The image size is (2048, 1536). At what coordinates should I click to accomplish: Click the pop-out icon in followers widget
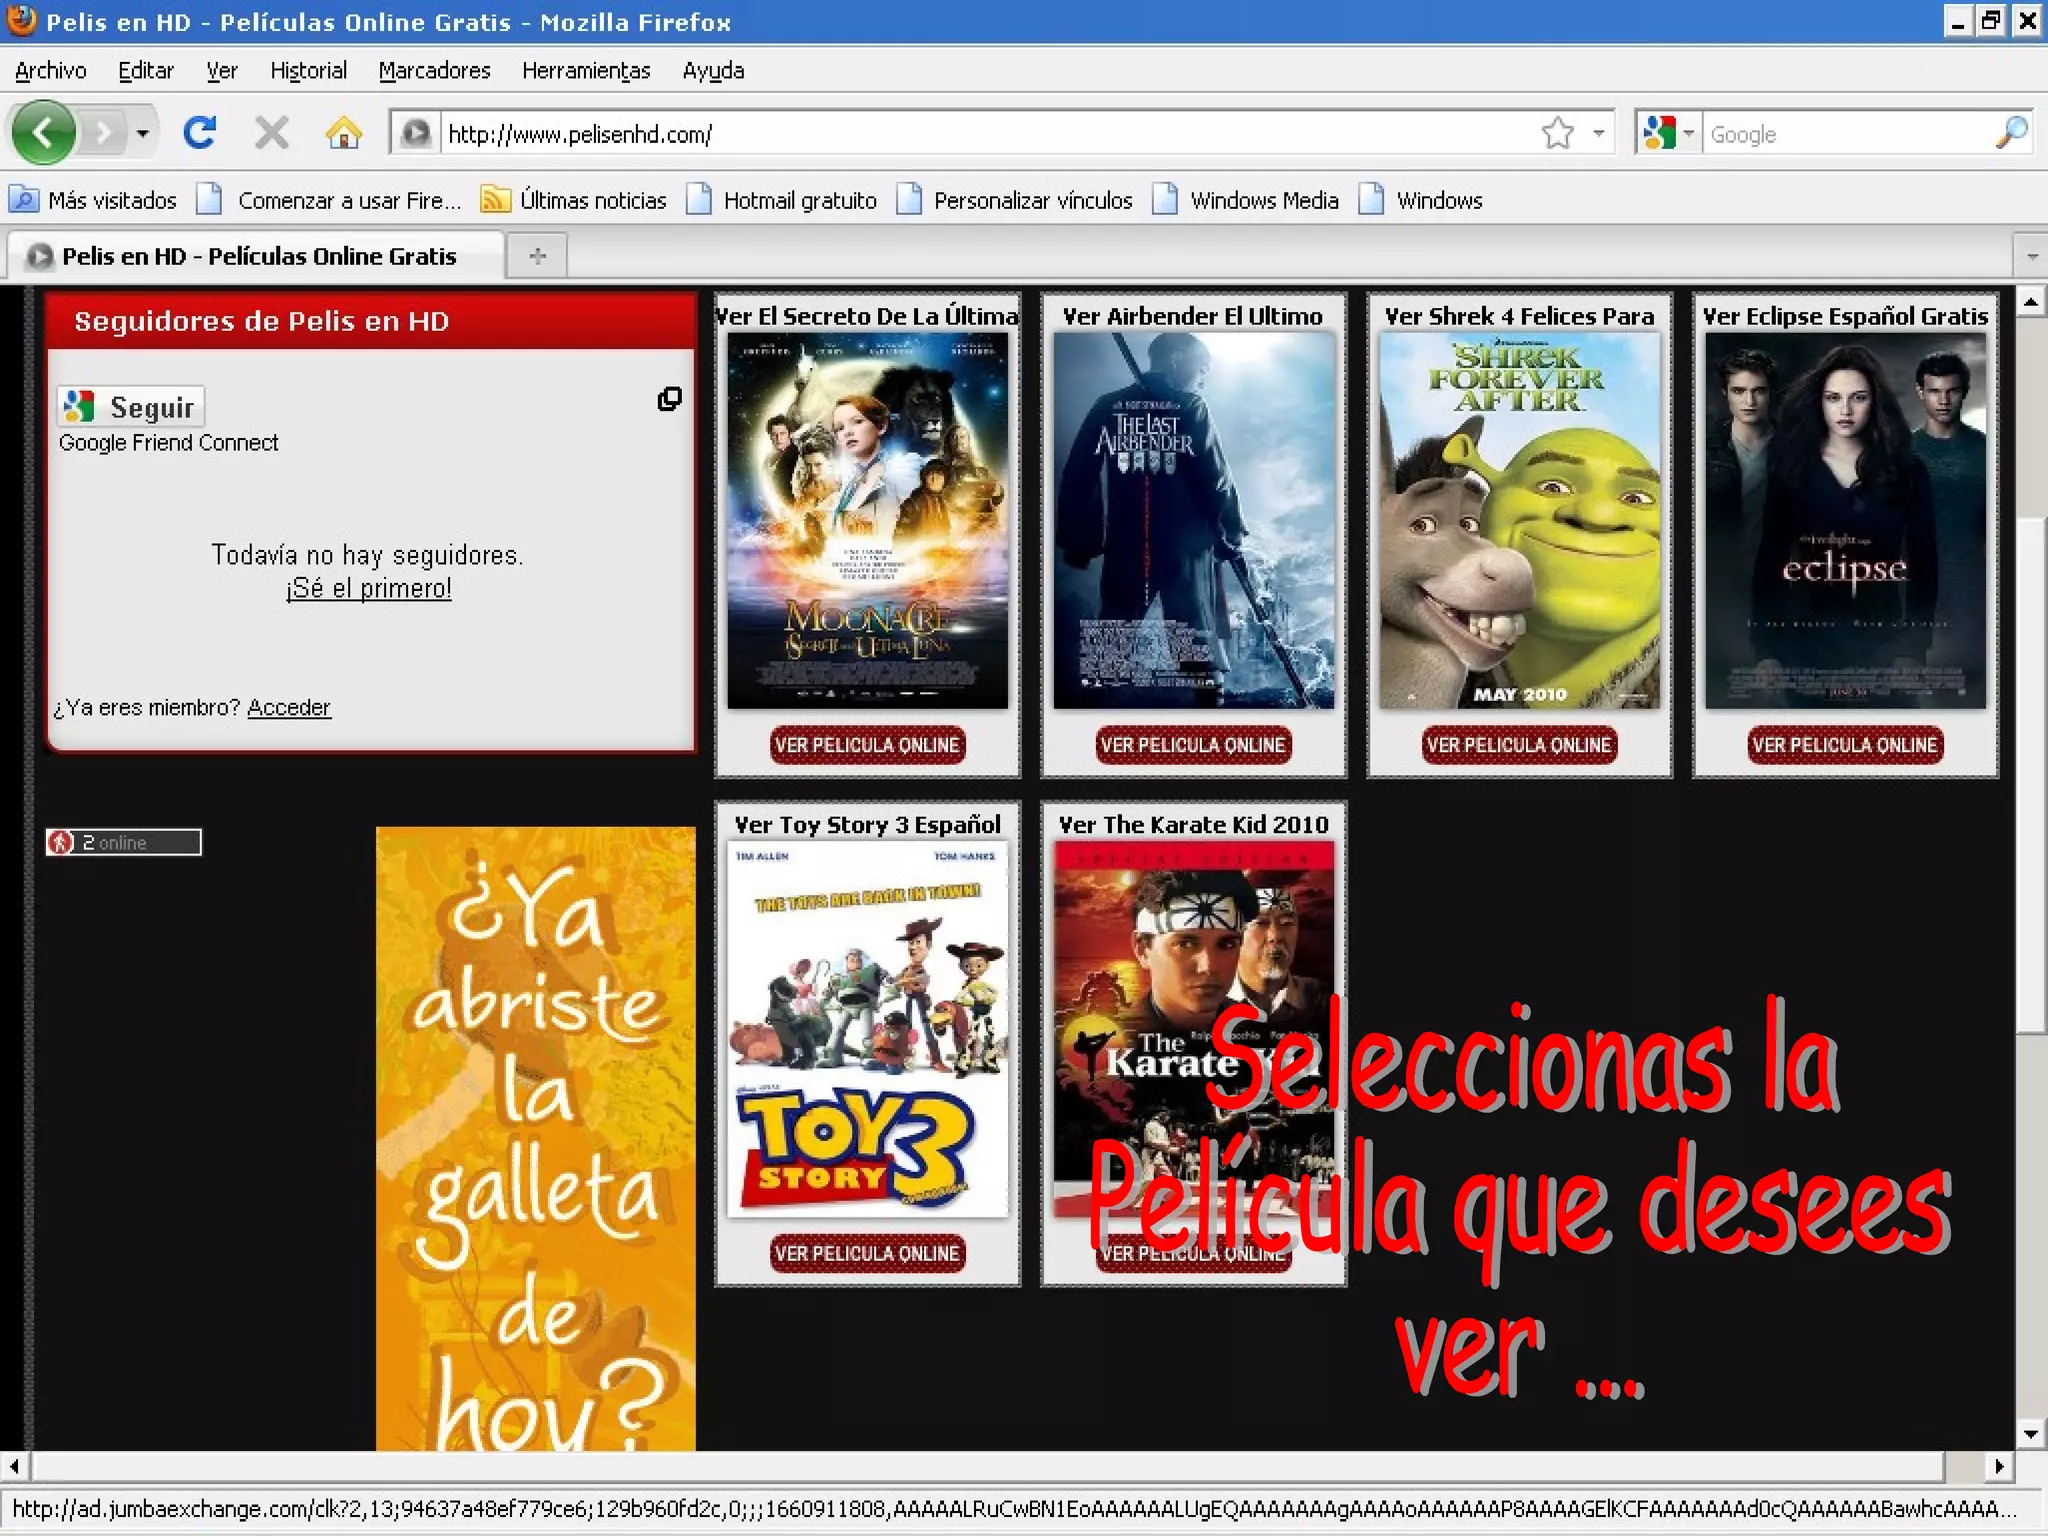[x=669, y=399]
